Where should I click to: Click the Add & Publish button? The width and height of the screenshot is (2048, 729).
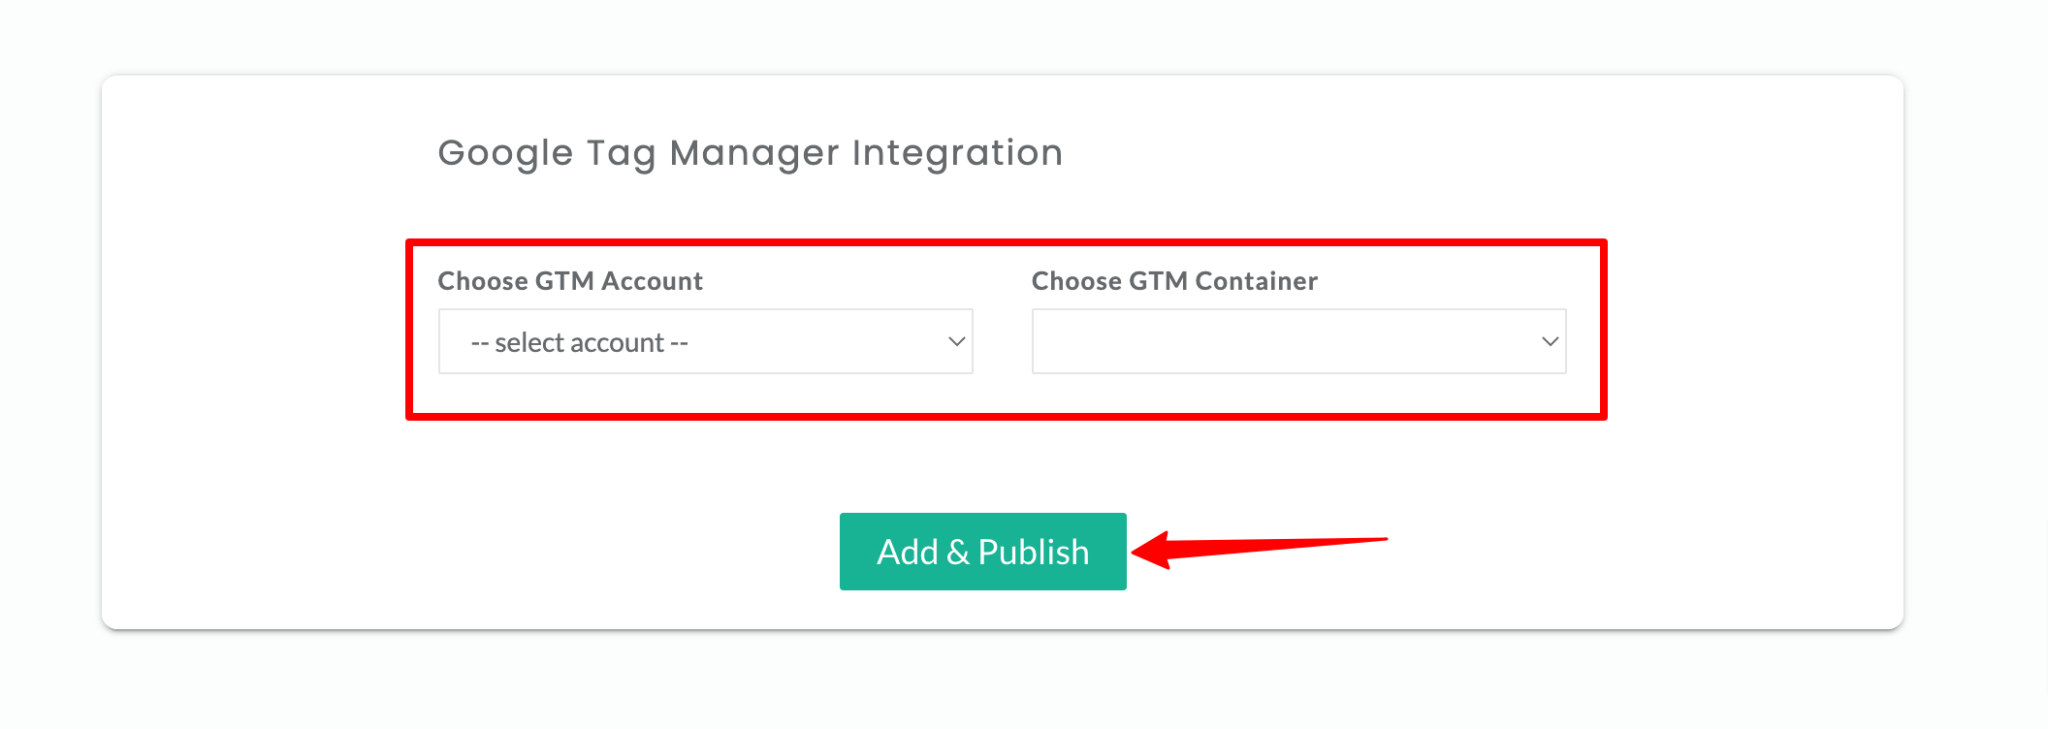coord(982,551)
